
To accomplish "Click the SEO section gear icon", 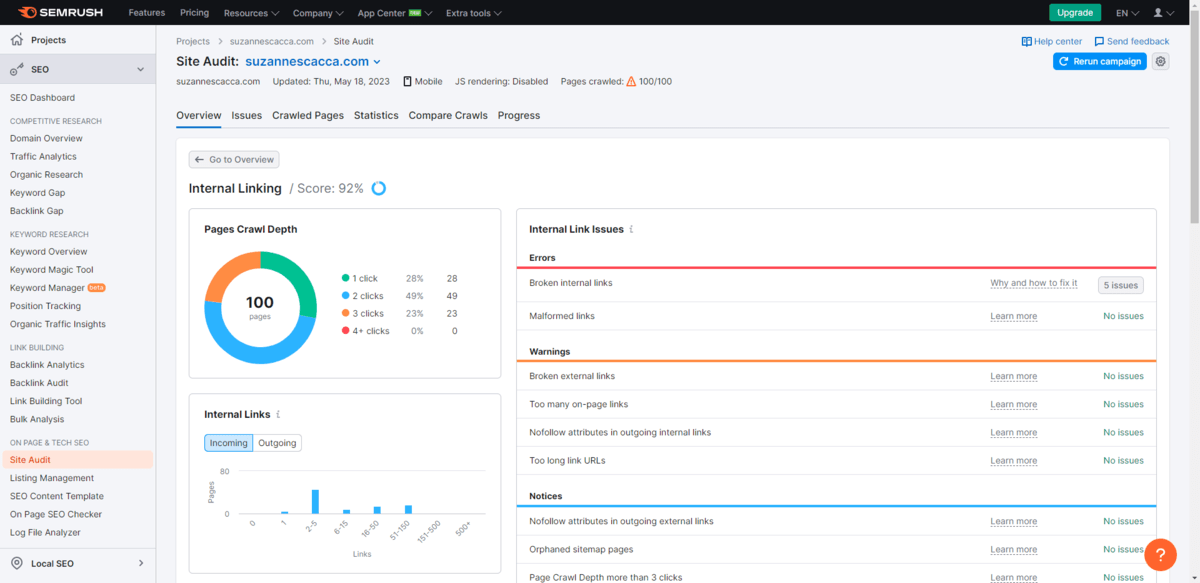I will click(x=16, y=69).
